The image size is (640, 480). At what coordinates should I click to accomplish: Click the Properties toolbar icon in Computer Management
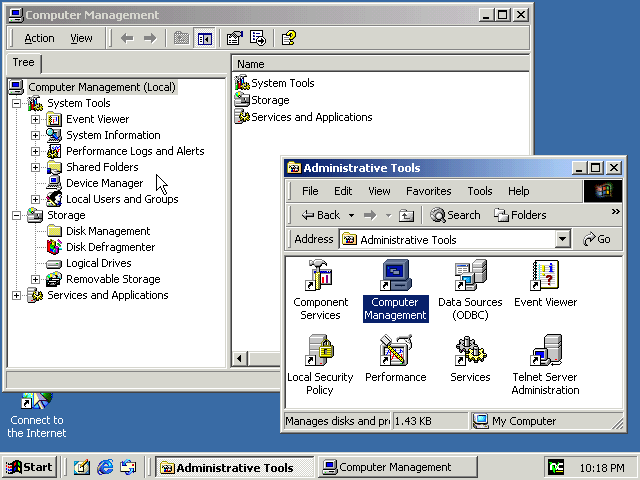point(235,38)
